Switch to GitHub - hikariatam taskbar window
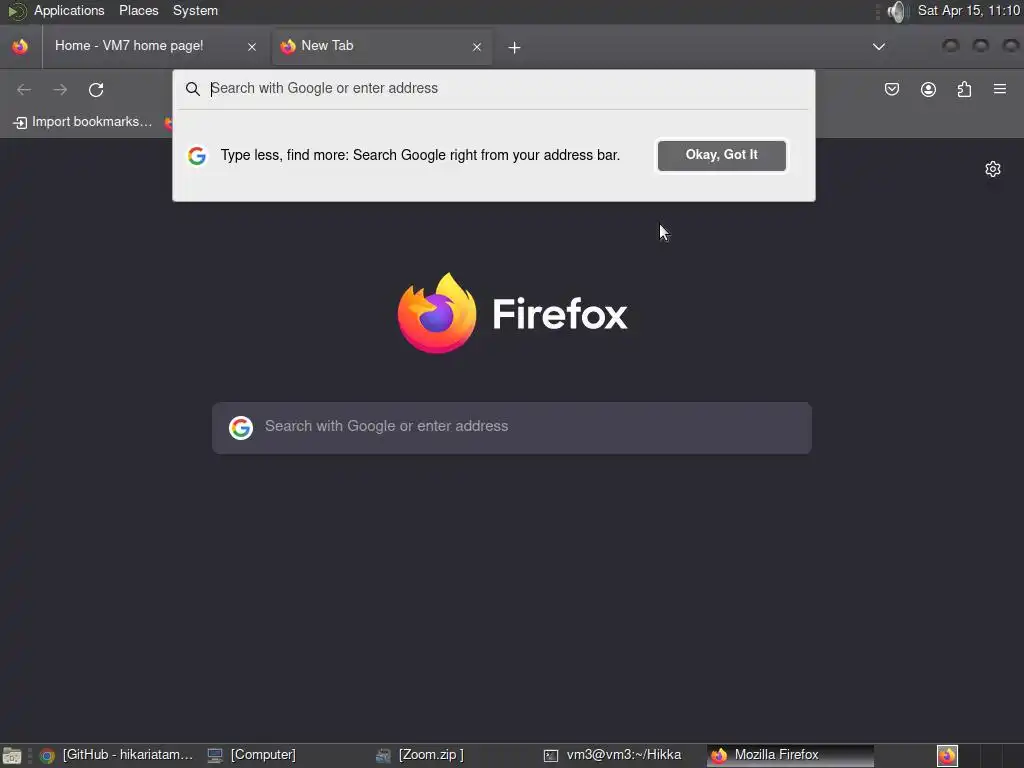1024x768 pixels. 118,756
